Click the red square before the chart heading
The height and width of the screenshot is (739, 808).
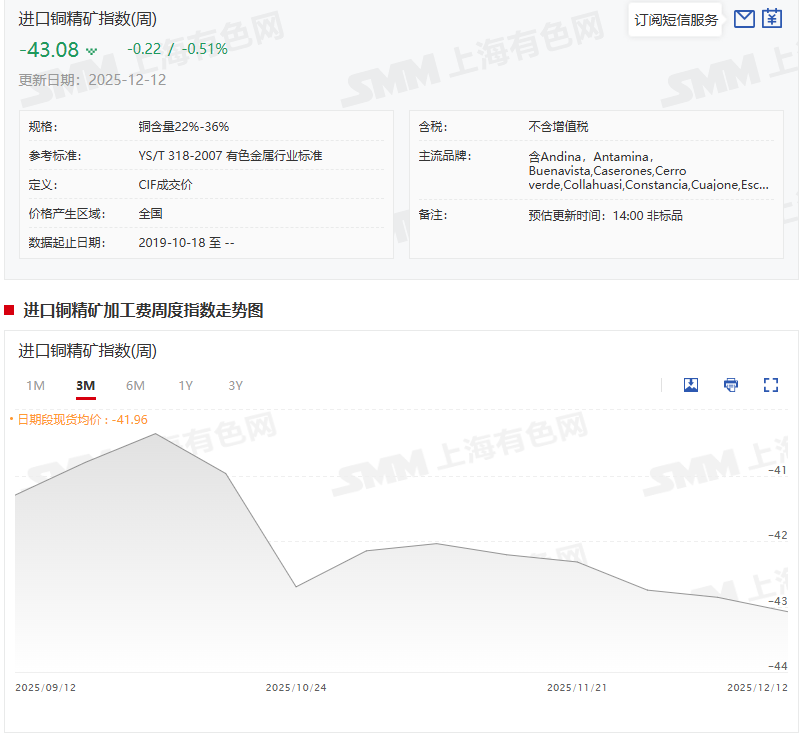(9, 310)
